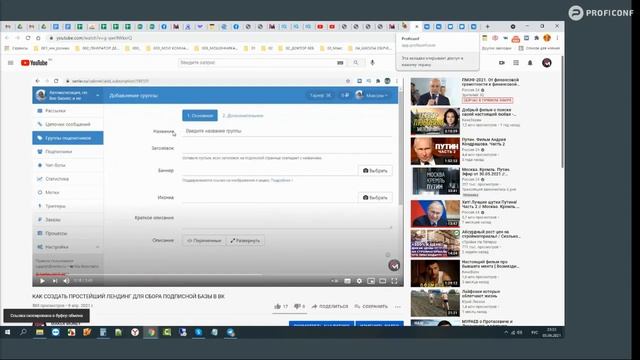Open the three-dot more actions under video

(398, 307)
